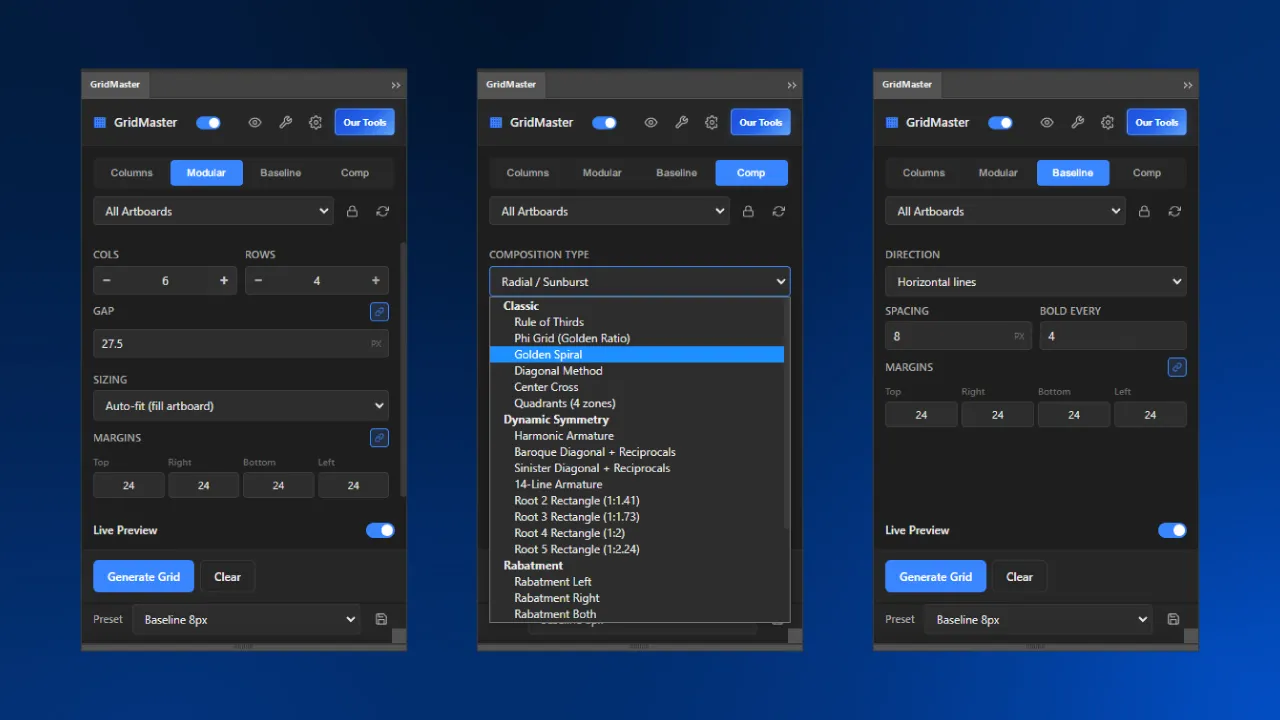Switch to Modular tab in middle panel

point(602,173)
